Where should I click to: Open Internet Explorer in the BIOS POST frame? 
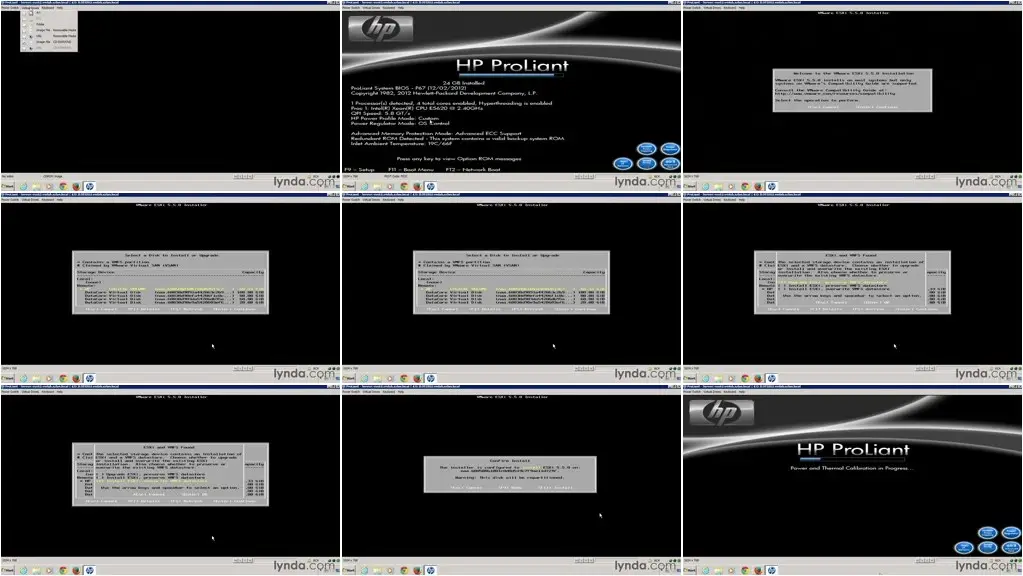[x=364, y=187]
